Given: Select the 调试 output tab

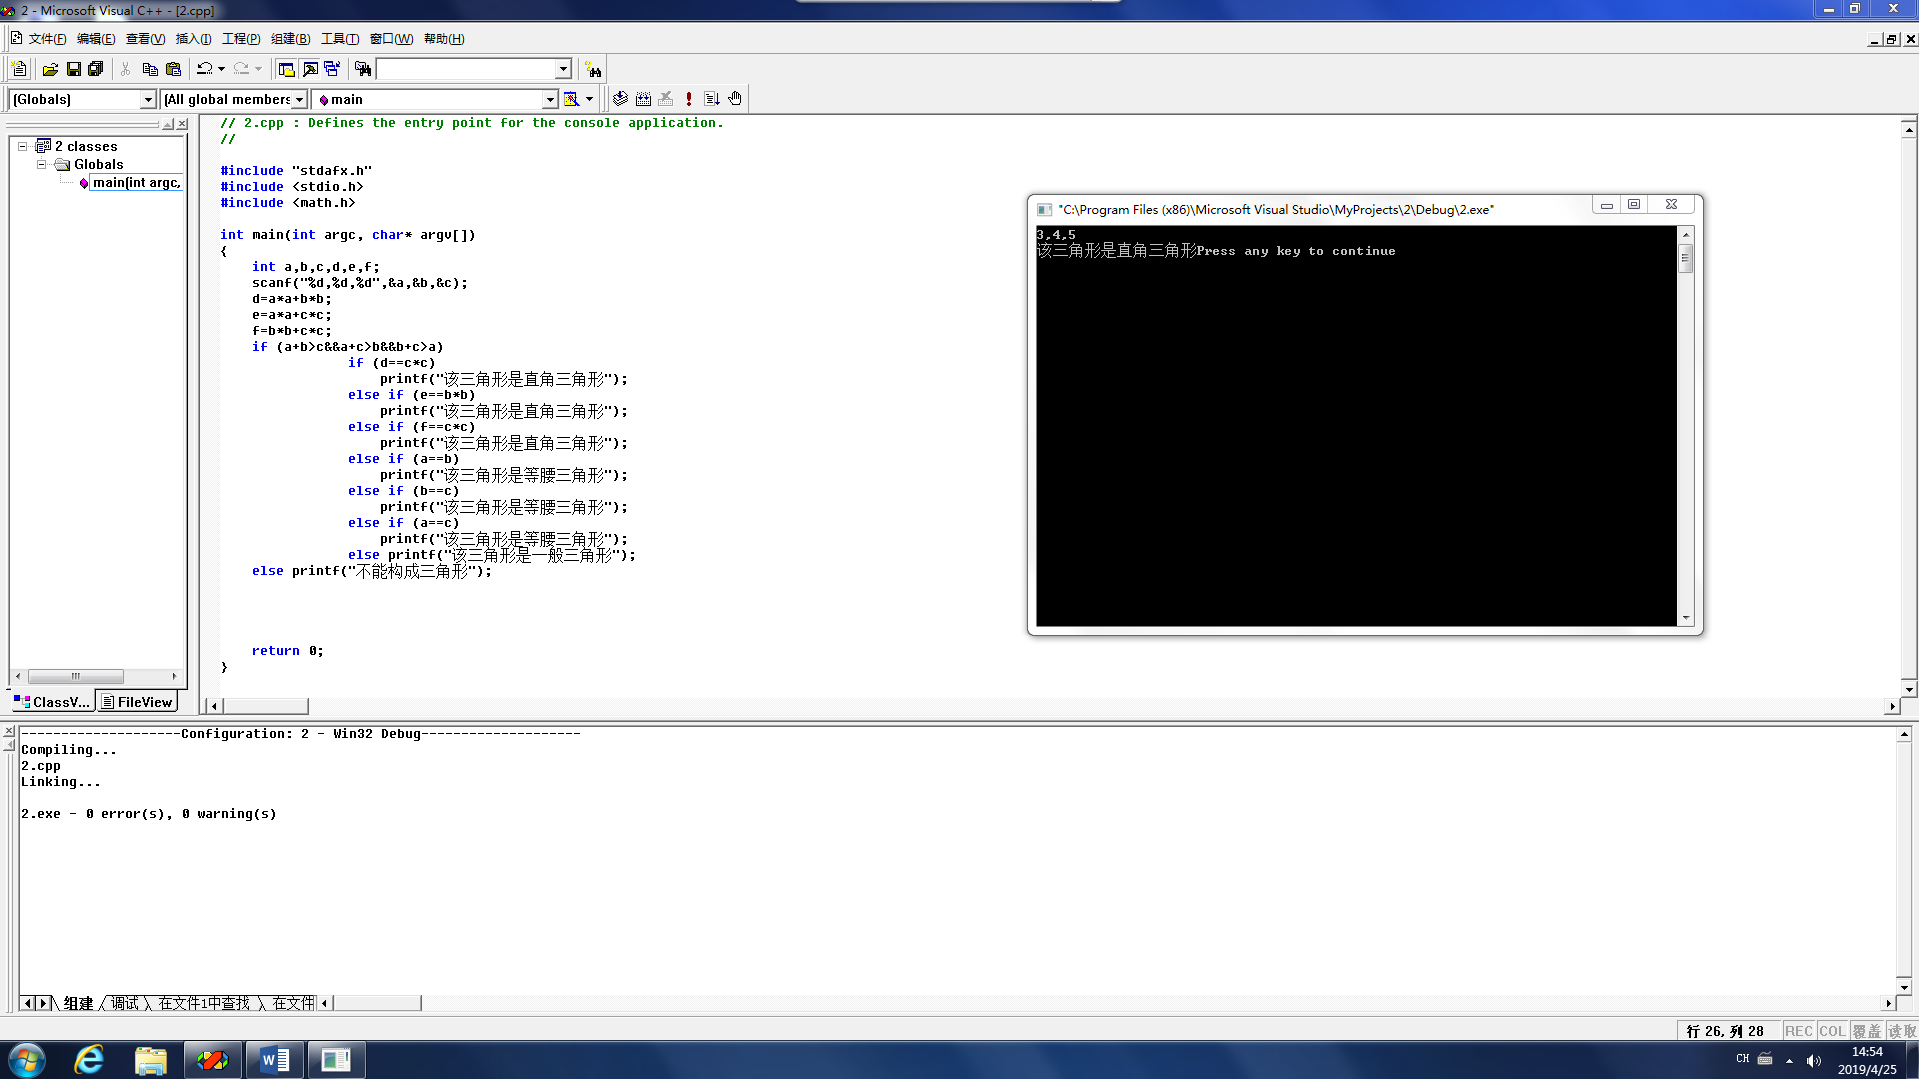Looking at the screenshot, I should [x=125, y=1003].
